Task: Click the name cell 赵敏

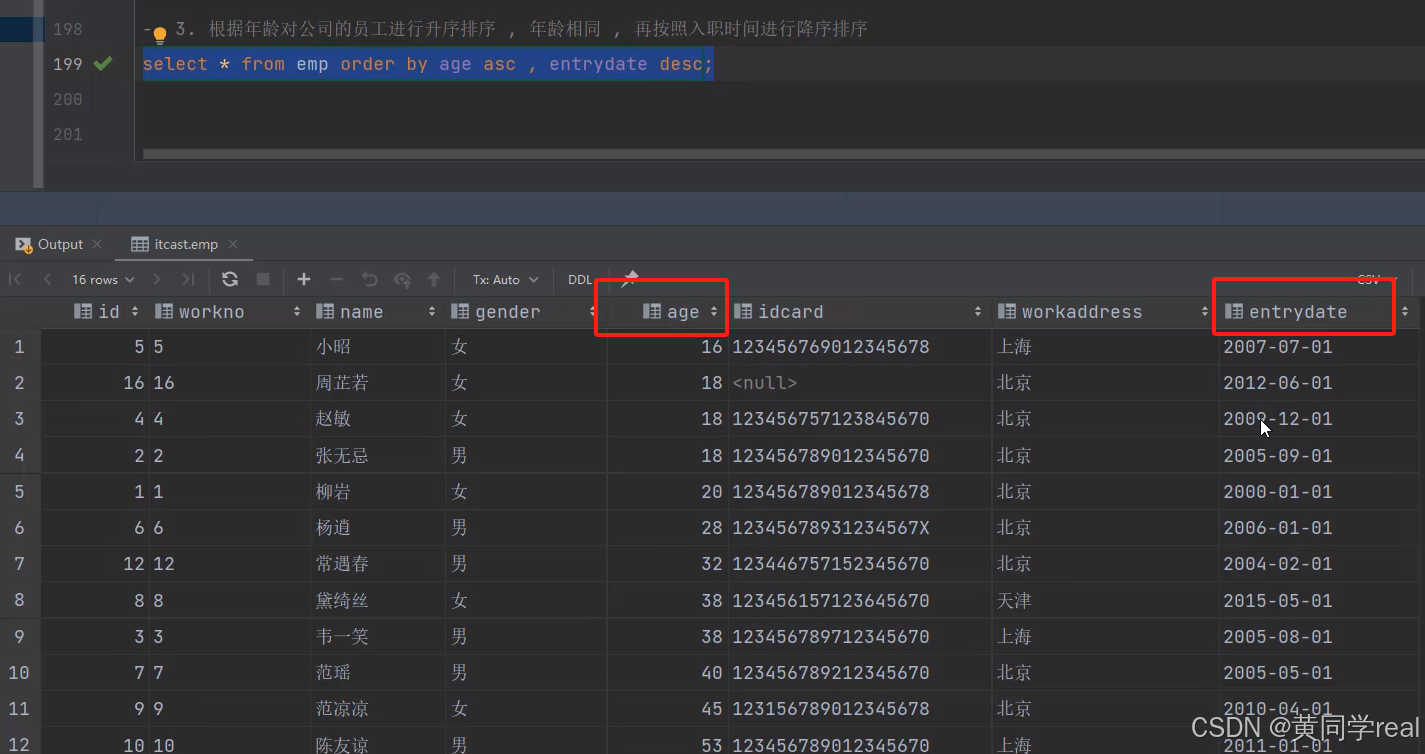Action: 378,419
